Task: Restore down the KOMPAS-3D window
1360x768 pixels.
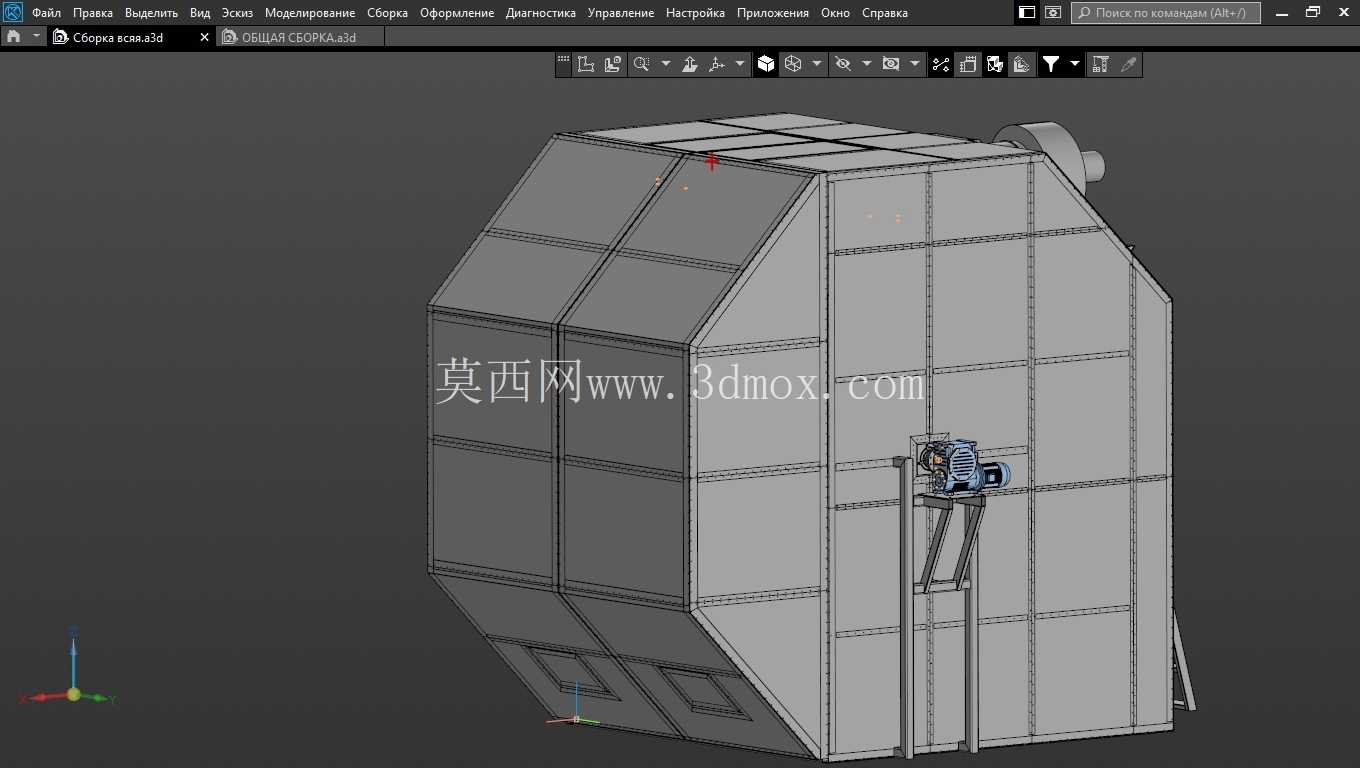Action: click(1313, 12)
